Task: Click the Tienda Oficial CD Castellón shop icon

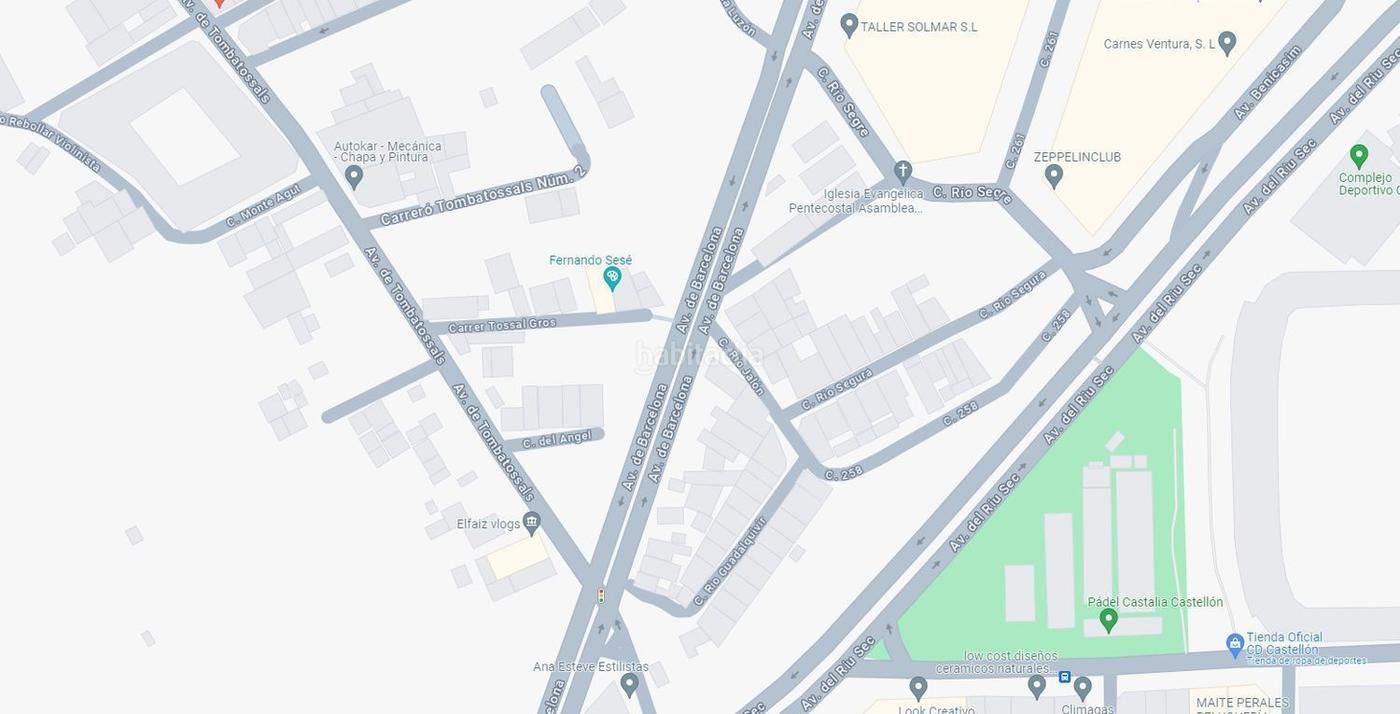Action: point(1235,643)
